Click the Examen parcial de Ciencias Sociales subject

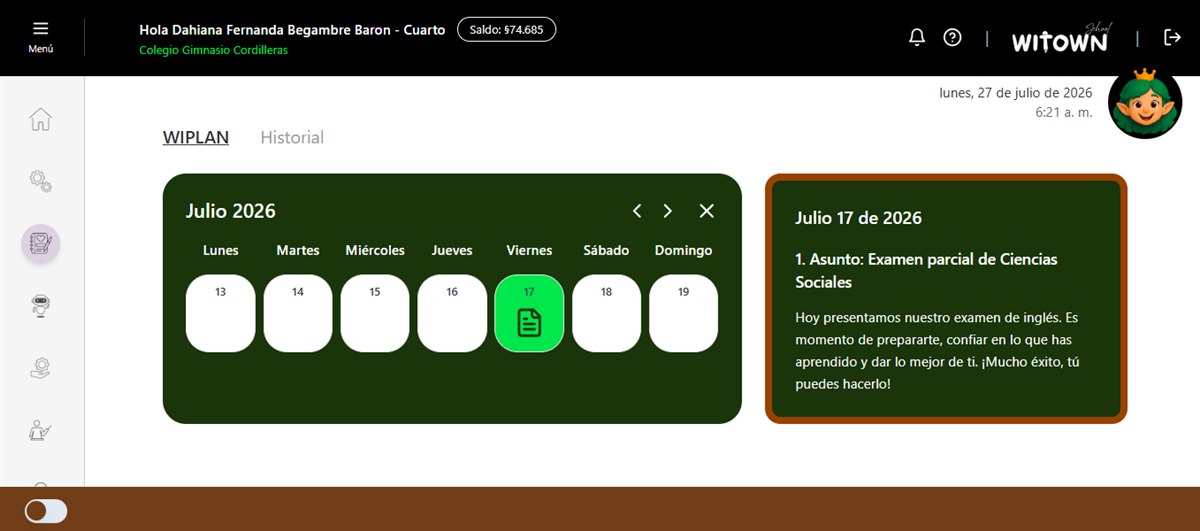926,270
